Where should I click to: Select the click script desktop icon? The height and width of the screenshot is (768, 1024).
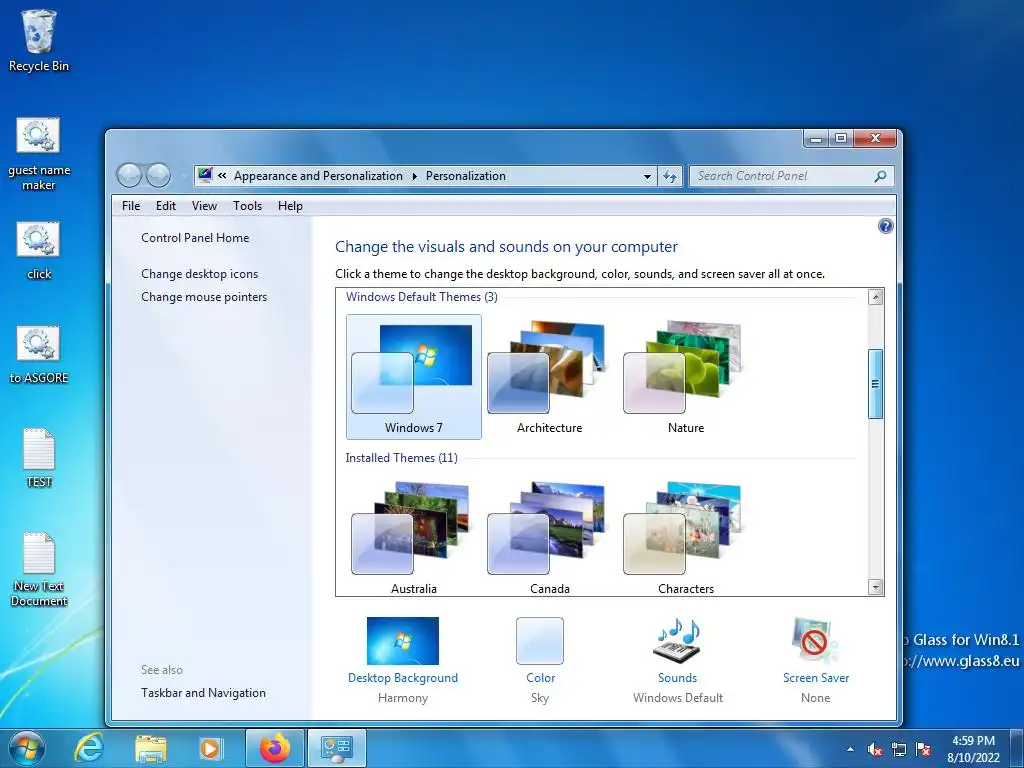pos(39,251)
